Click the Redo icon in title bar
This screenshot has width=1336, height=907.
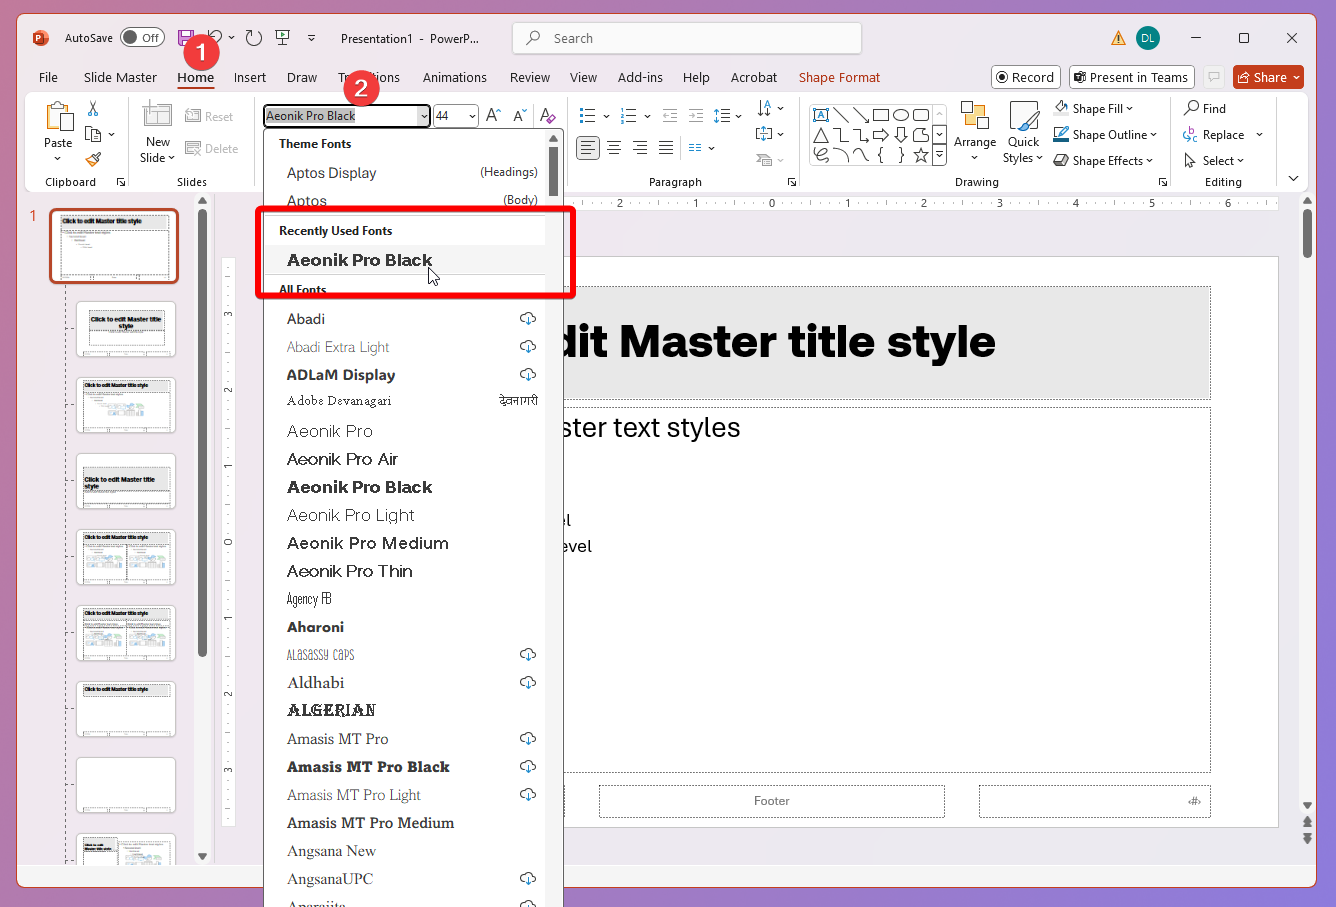tap(254, 38)
